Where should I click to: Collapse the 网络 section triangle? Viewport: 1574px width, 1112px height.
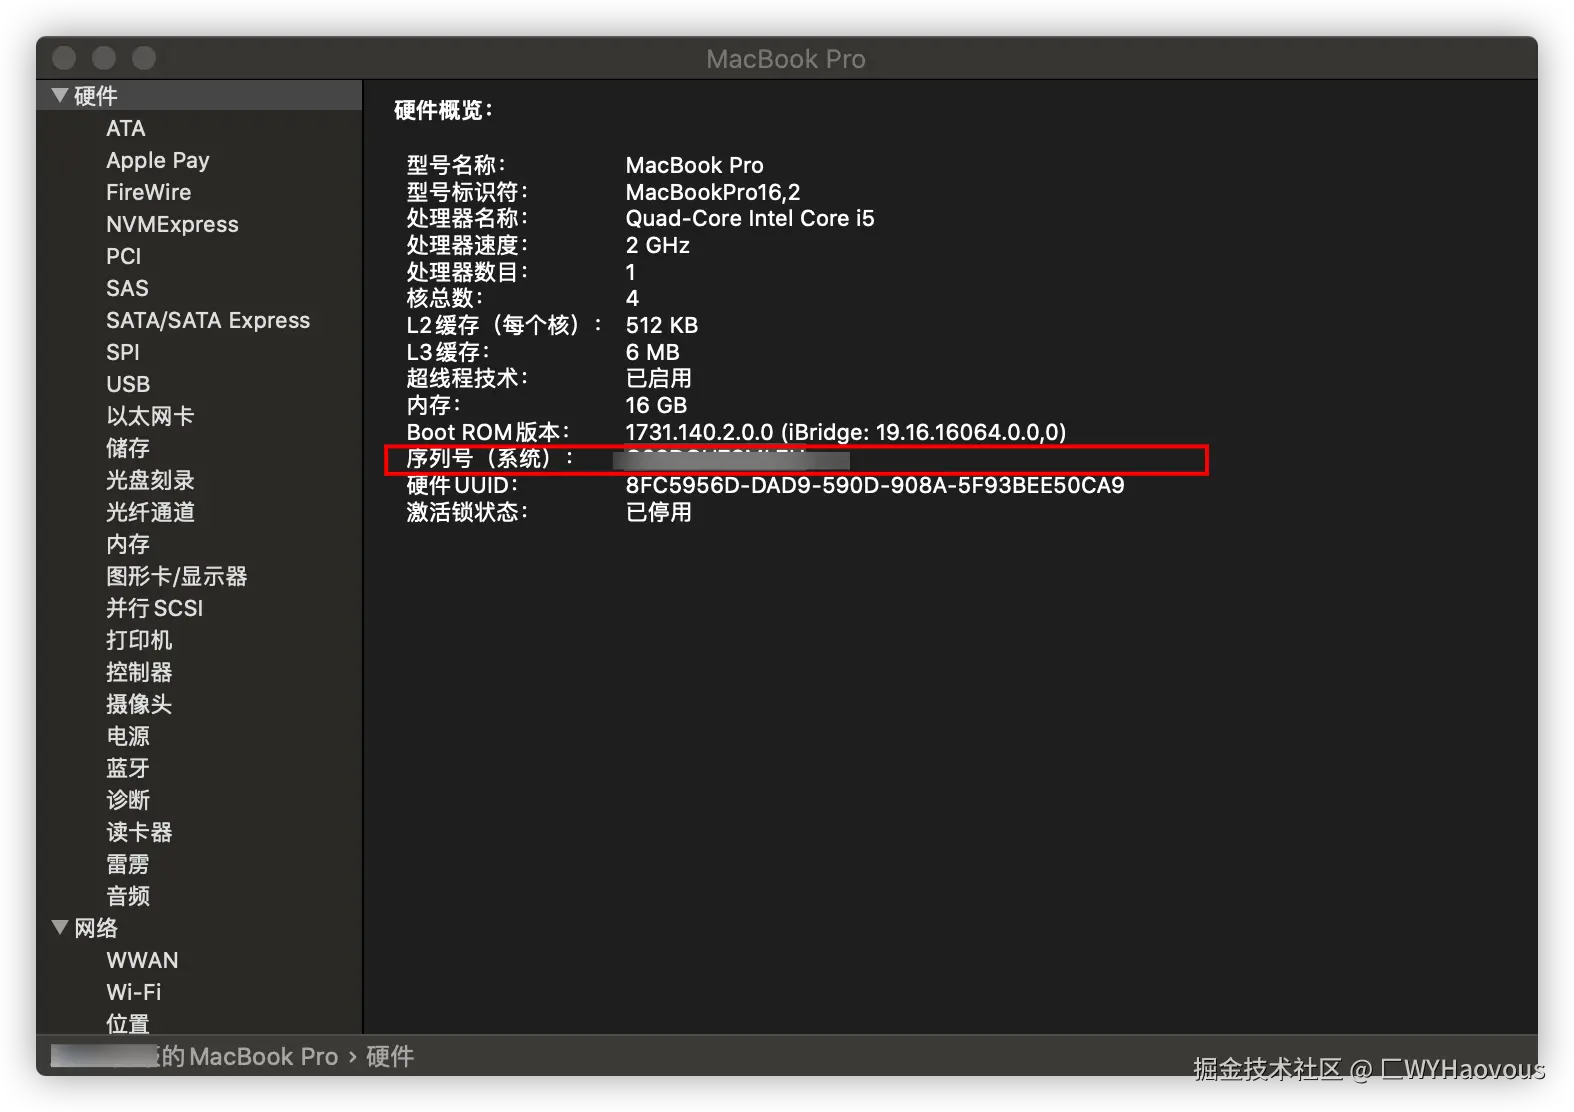(60, 927)
